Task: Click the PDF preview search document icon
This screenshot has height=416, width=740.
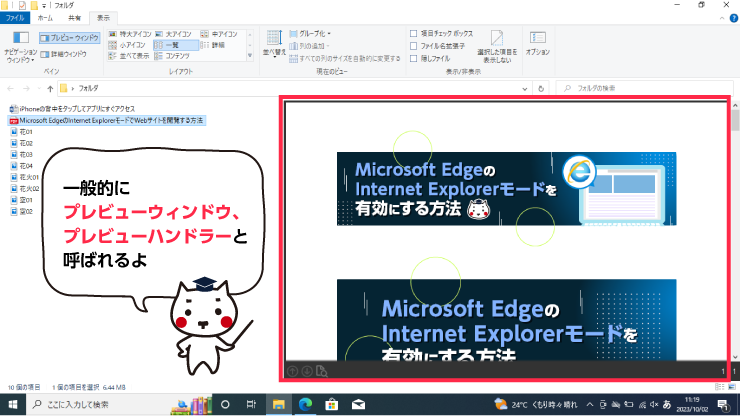Action: (321, 371)
